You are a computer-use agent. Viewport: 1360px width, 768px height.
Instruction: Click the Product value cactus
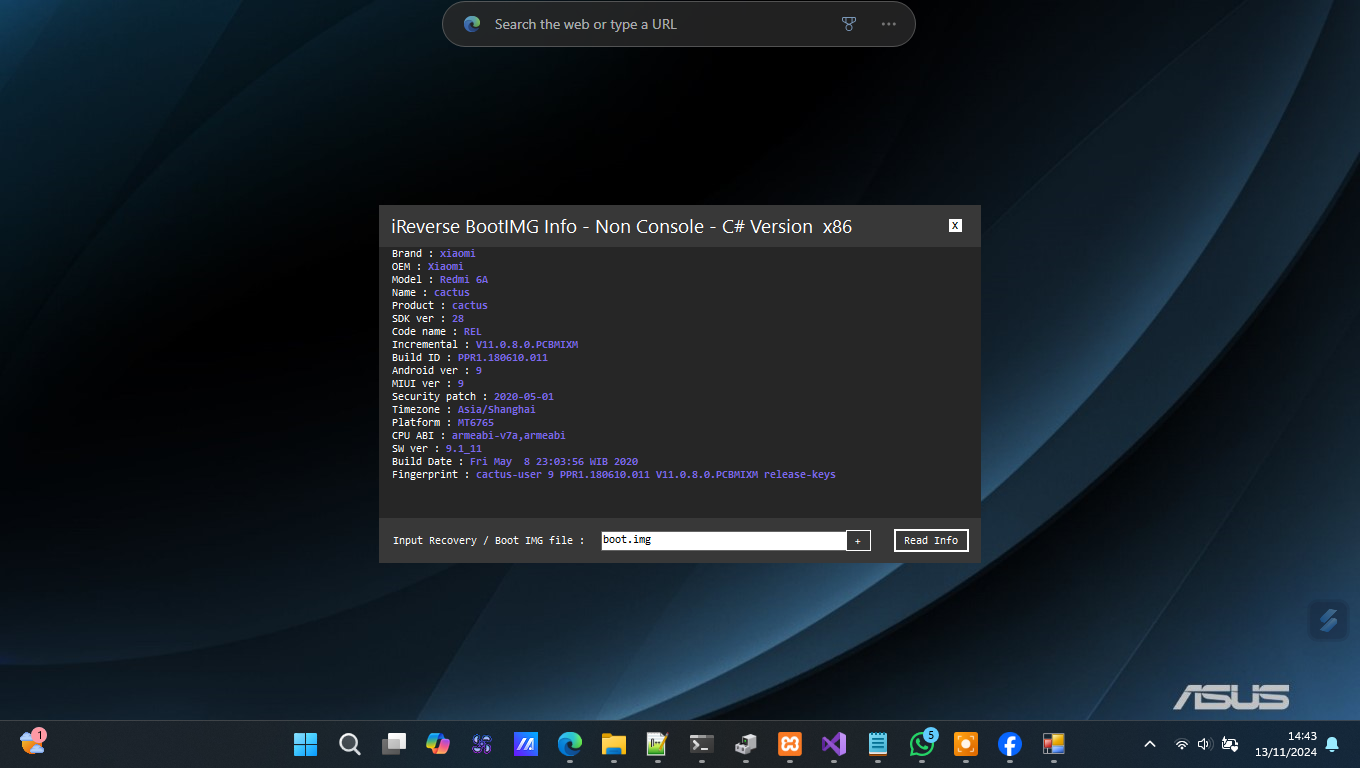(470, 306)
